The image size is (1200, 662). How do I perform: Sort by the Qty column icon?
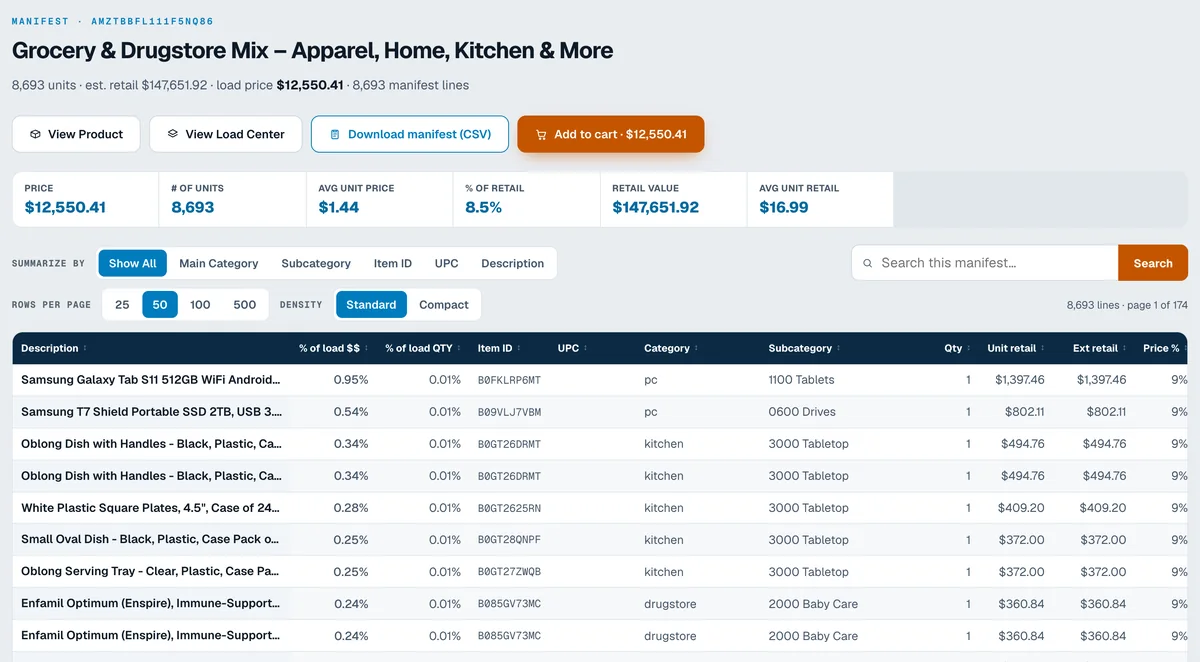(969, 349)
